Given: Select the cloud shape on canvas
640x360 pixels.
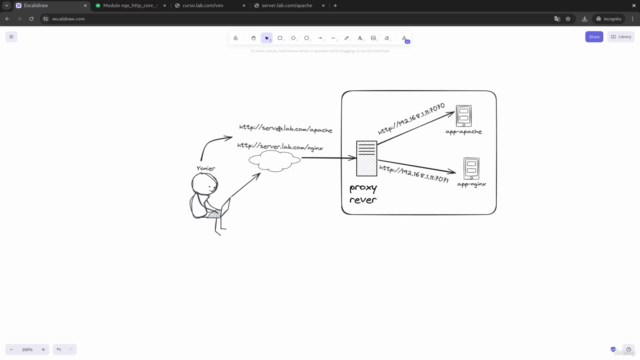Looking at the screenshot, I should [x=275, y=161].
